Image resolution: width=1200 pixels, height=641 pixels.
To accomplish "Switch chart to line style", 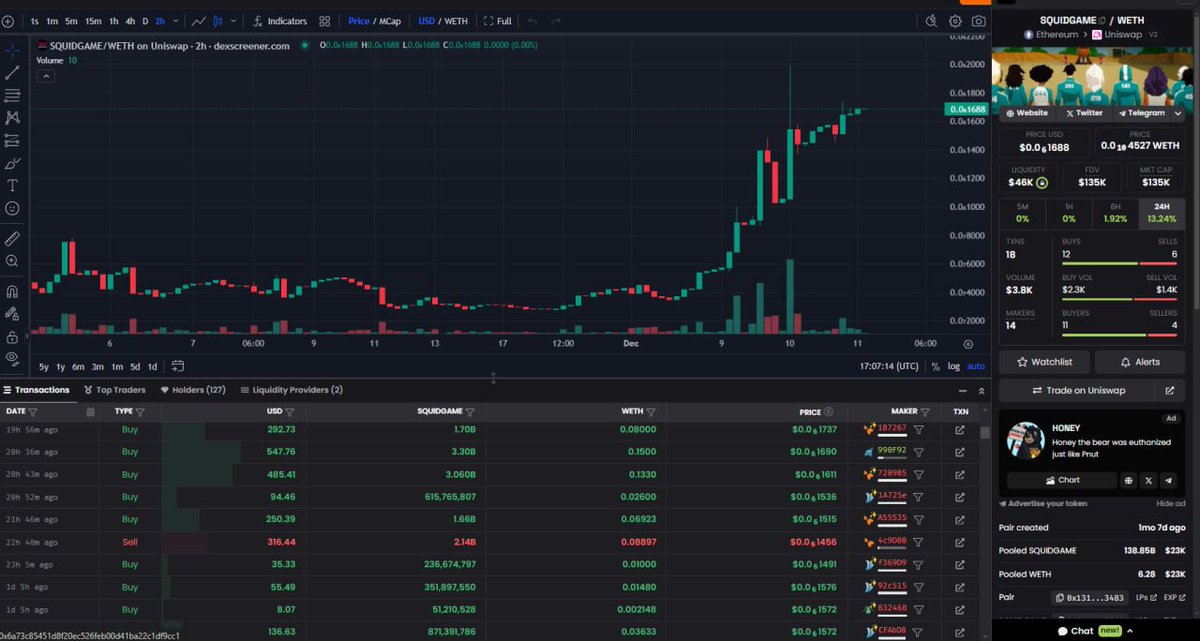I will coord(199,21).
